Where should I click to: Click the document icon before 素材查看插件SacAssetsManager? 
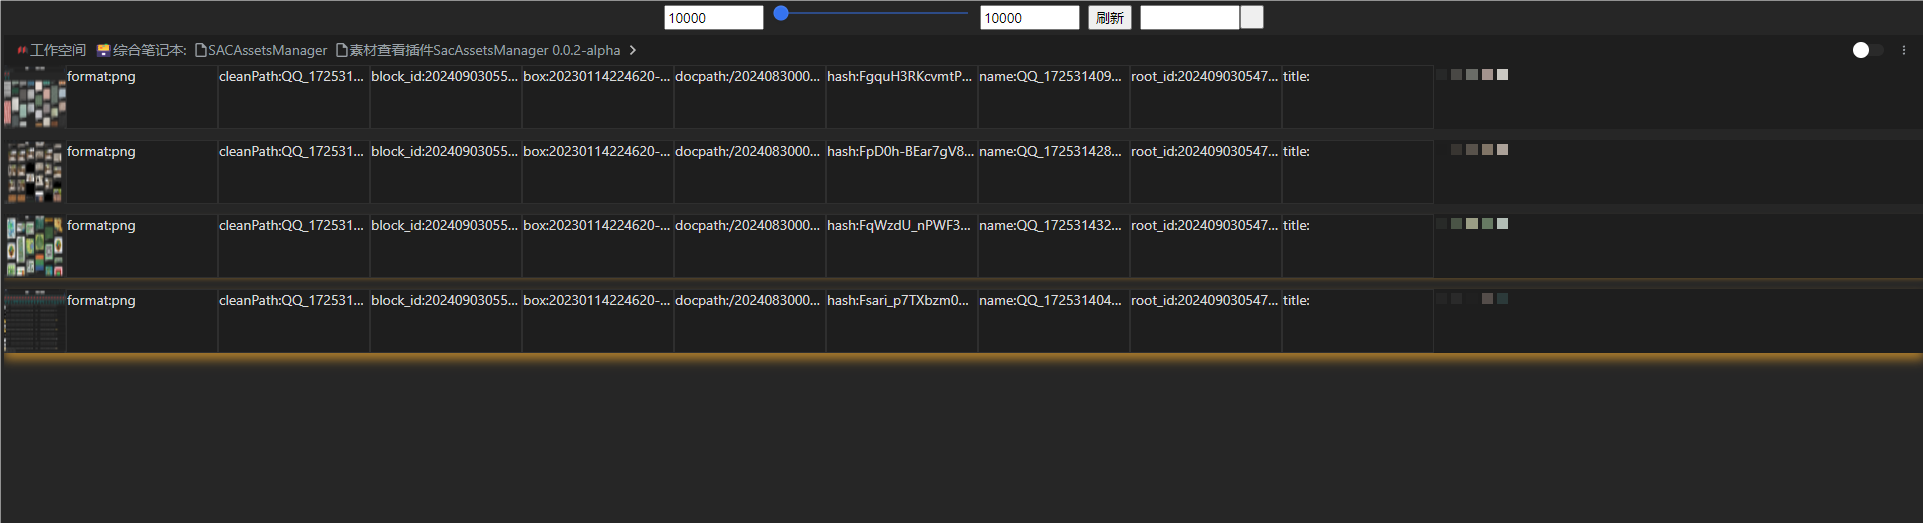coord(342,50)
